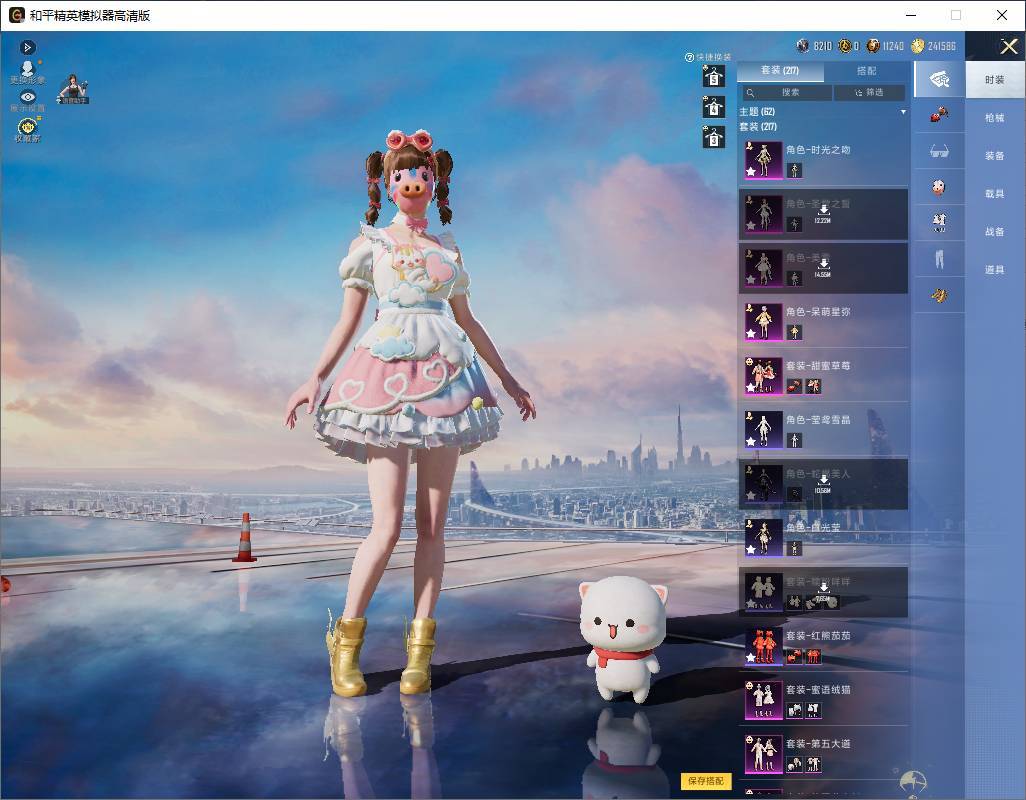Open the 道具 items tab
This screenshot has height=800, width=1026.
coord(995,270)
